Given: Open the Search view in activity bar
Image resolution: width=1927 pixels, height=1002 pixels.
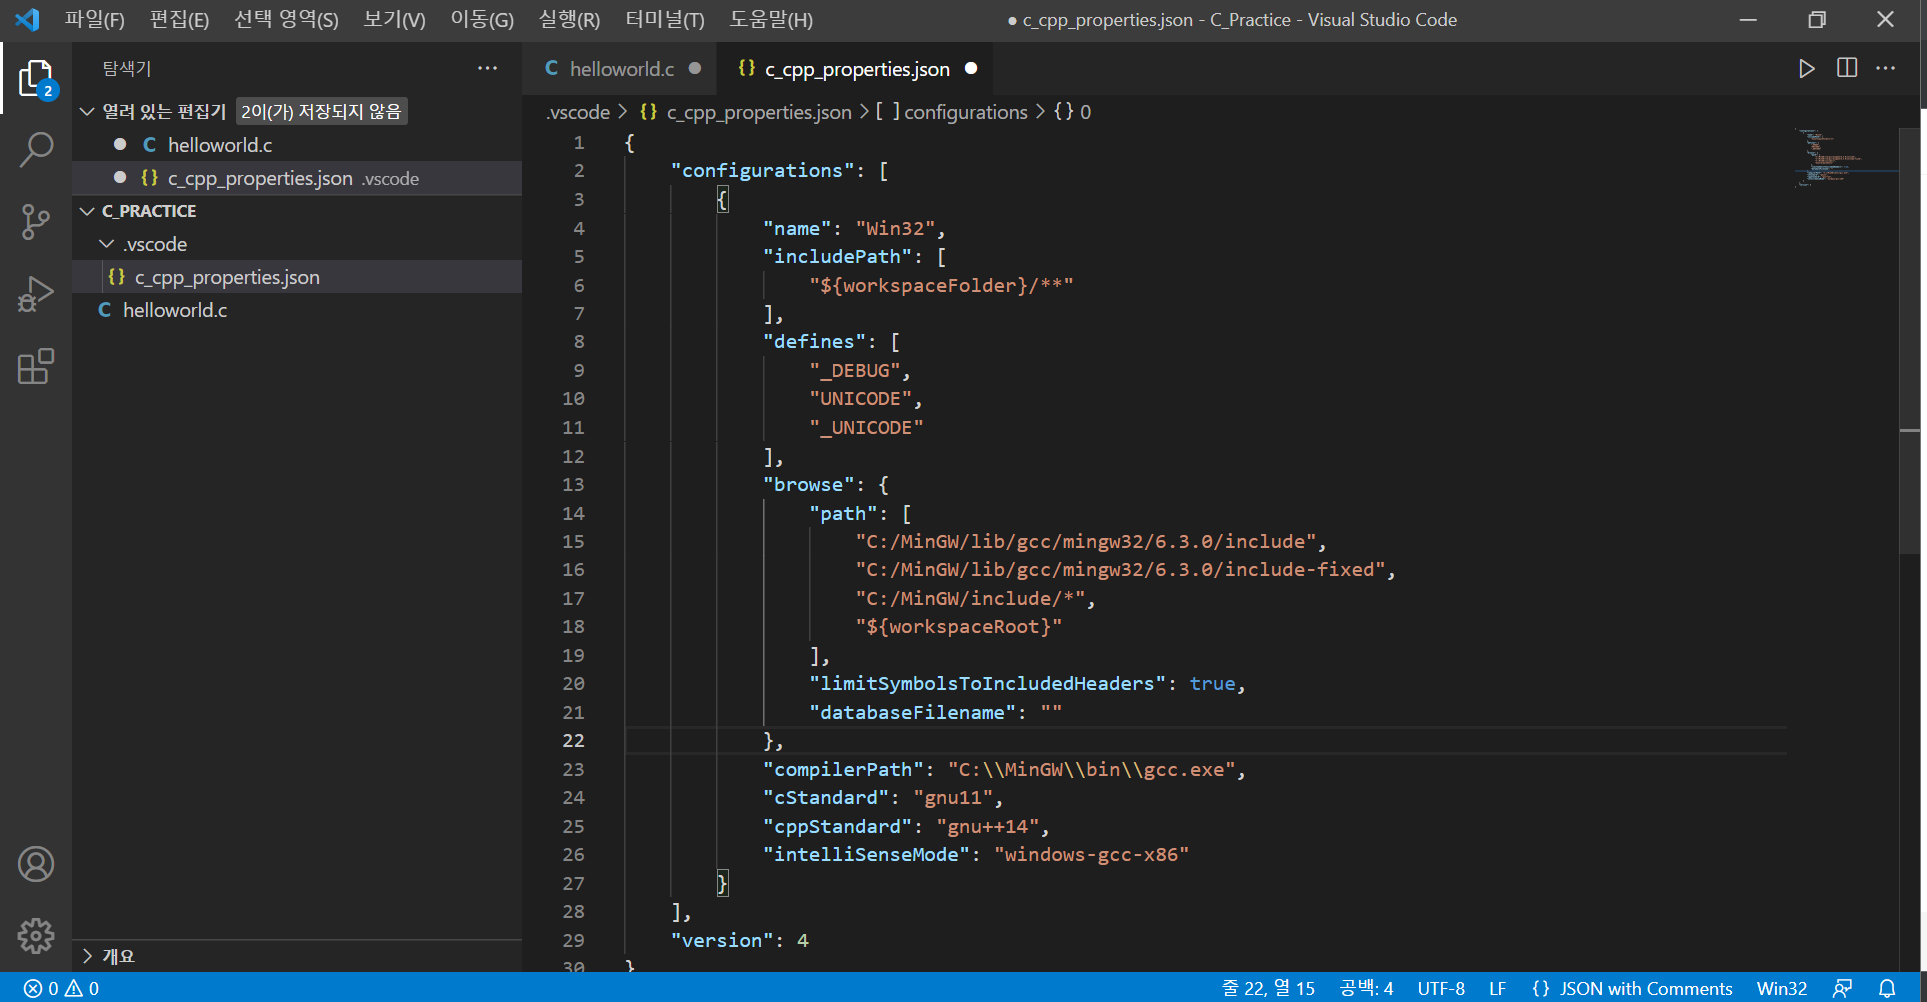Looking at the screenshot, I should click(x=36, y=150).
